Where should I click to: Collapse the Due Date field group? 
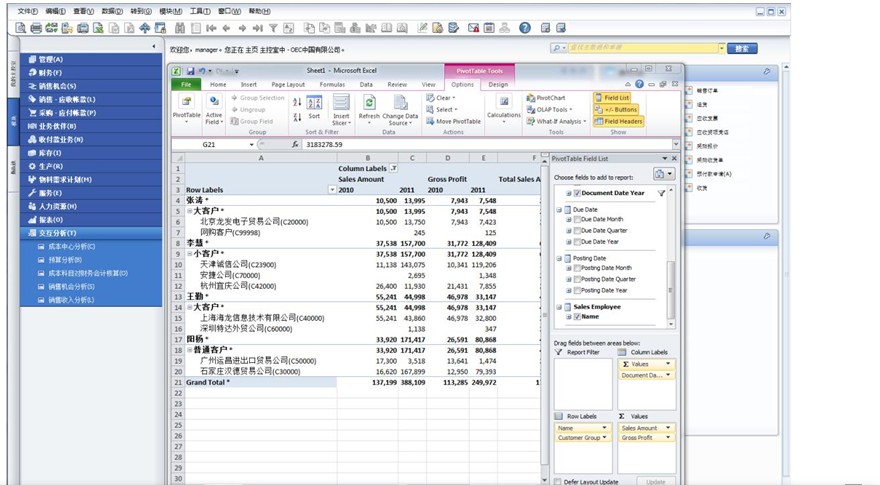(x=559, y=209)
